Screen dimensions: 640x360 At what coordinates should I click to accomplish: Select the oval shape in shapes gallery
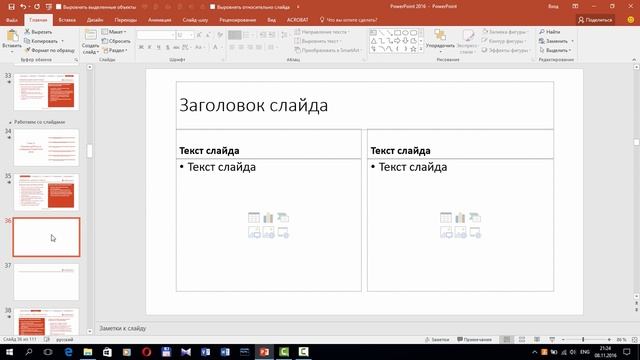pyautogui.click(x=405, y=33)
